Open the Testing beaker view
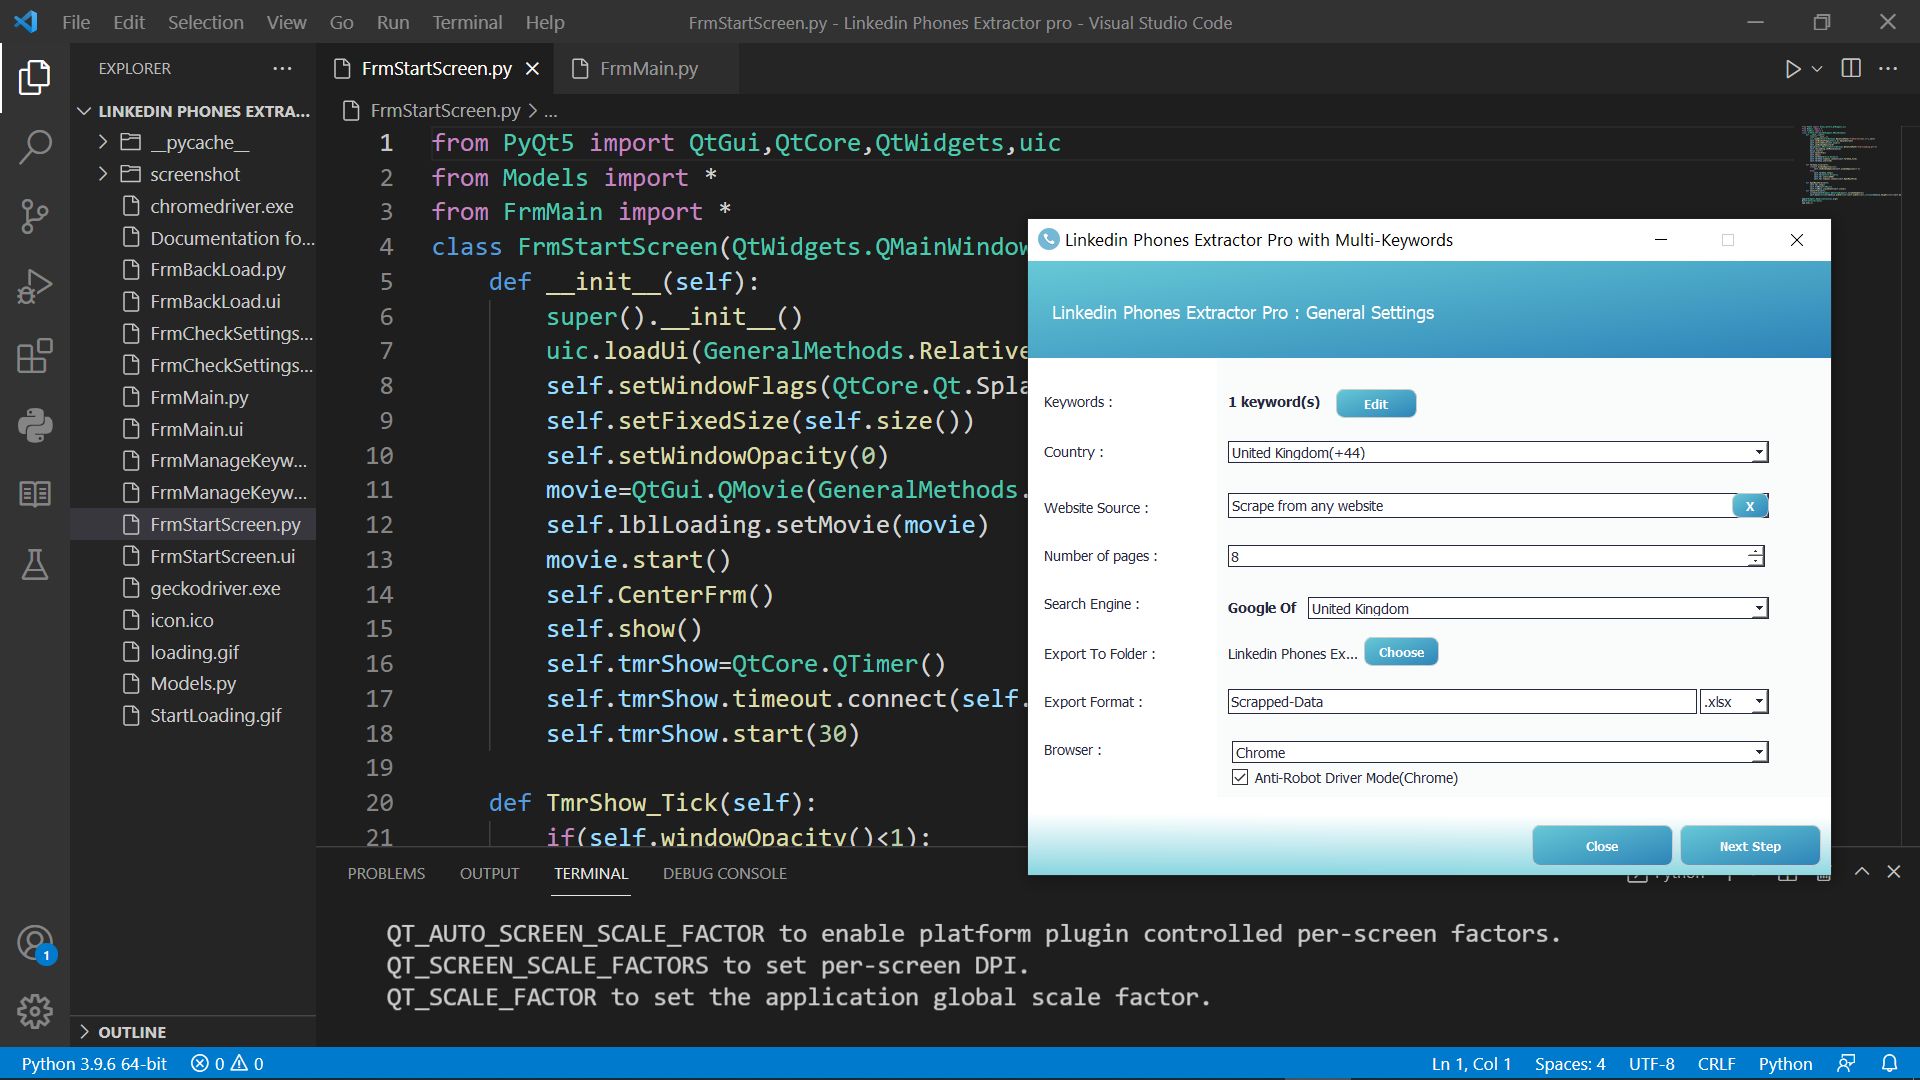Viewport: 1920px width, 1080px height. [35, 564]
